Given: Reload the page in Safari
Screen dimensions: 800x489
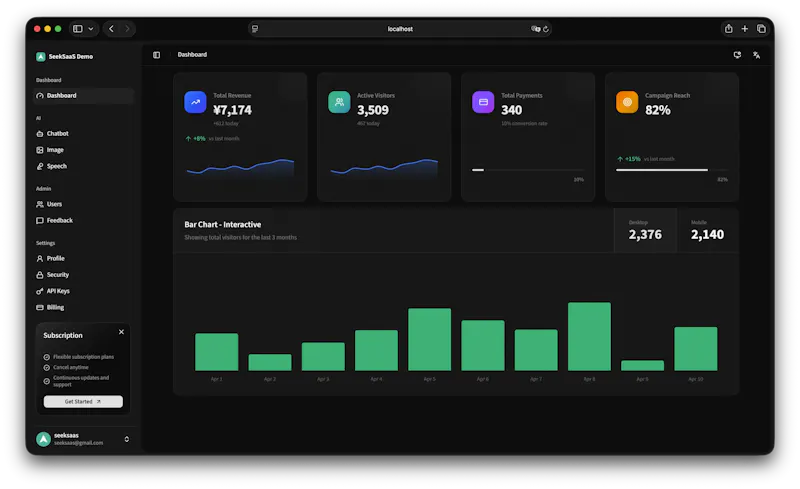Looking at the screenshot, I should click(546, 29).
